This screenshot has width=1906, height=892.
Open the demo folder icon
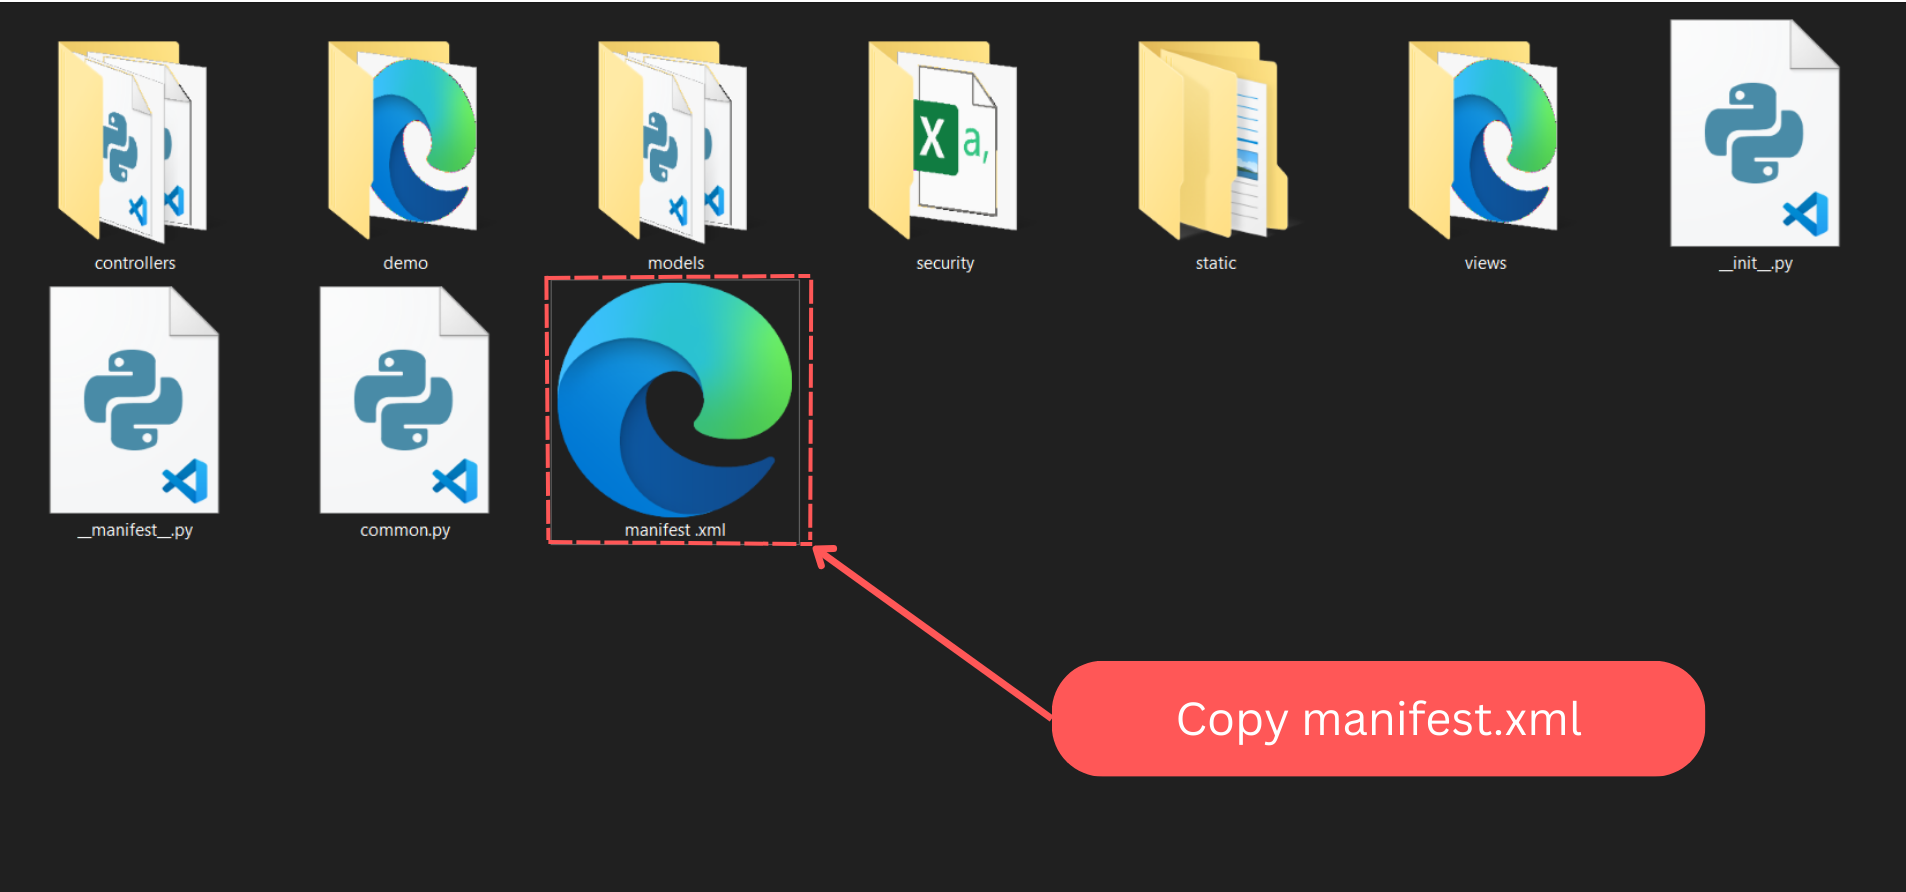pos(403,140)
